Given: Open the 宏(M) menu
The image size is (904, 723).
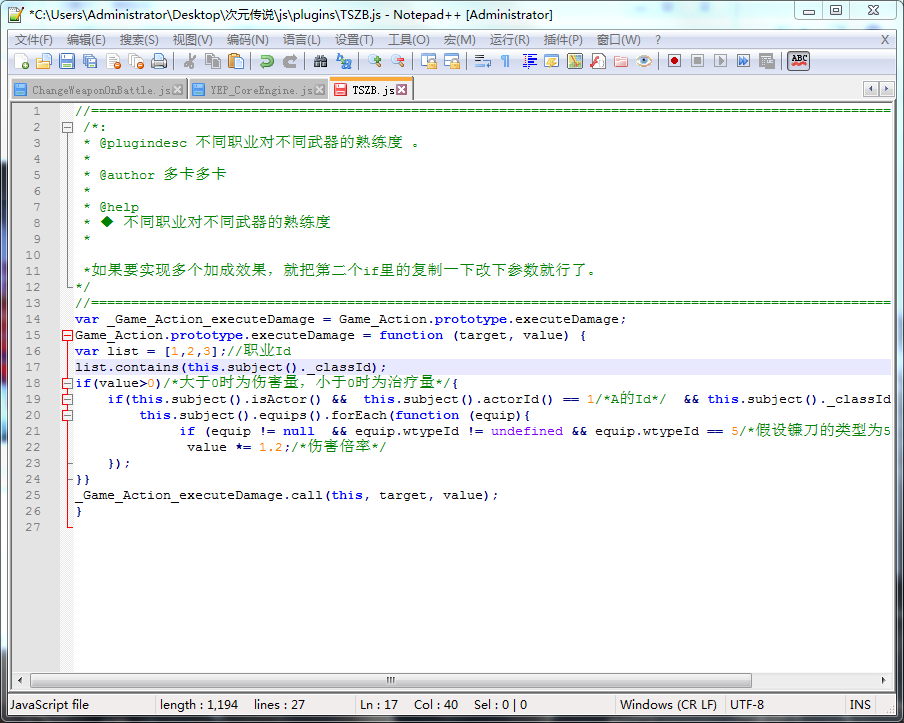Looking at the screenshot, I should (x=459, y=40).
